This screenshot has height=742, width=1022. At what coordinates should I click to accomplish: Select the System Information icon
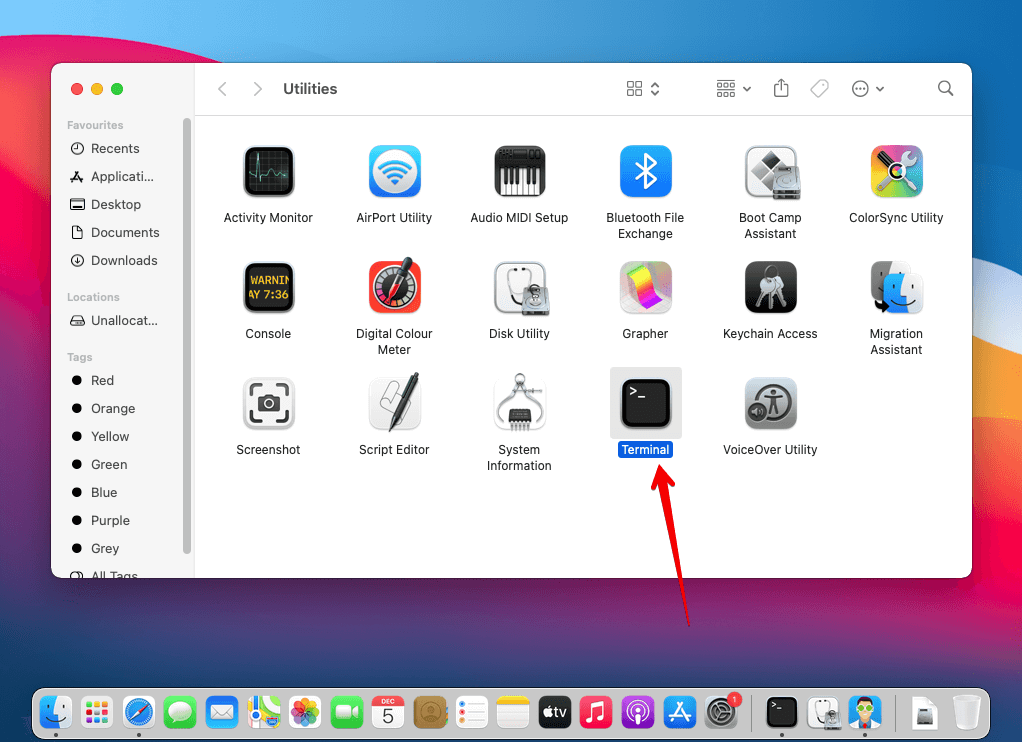[x=519, y=402]
